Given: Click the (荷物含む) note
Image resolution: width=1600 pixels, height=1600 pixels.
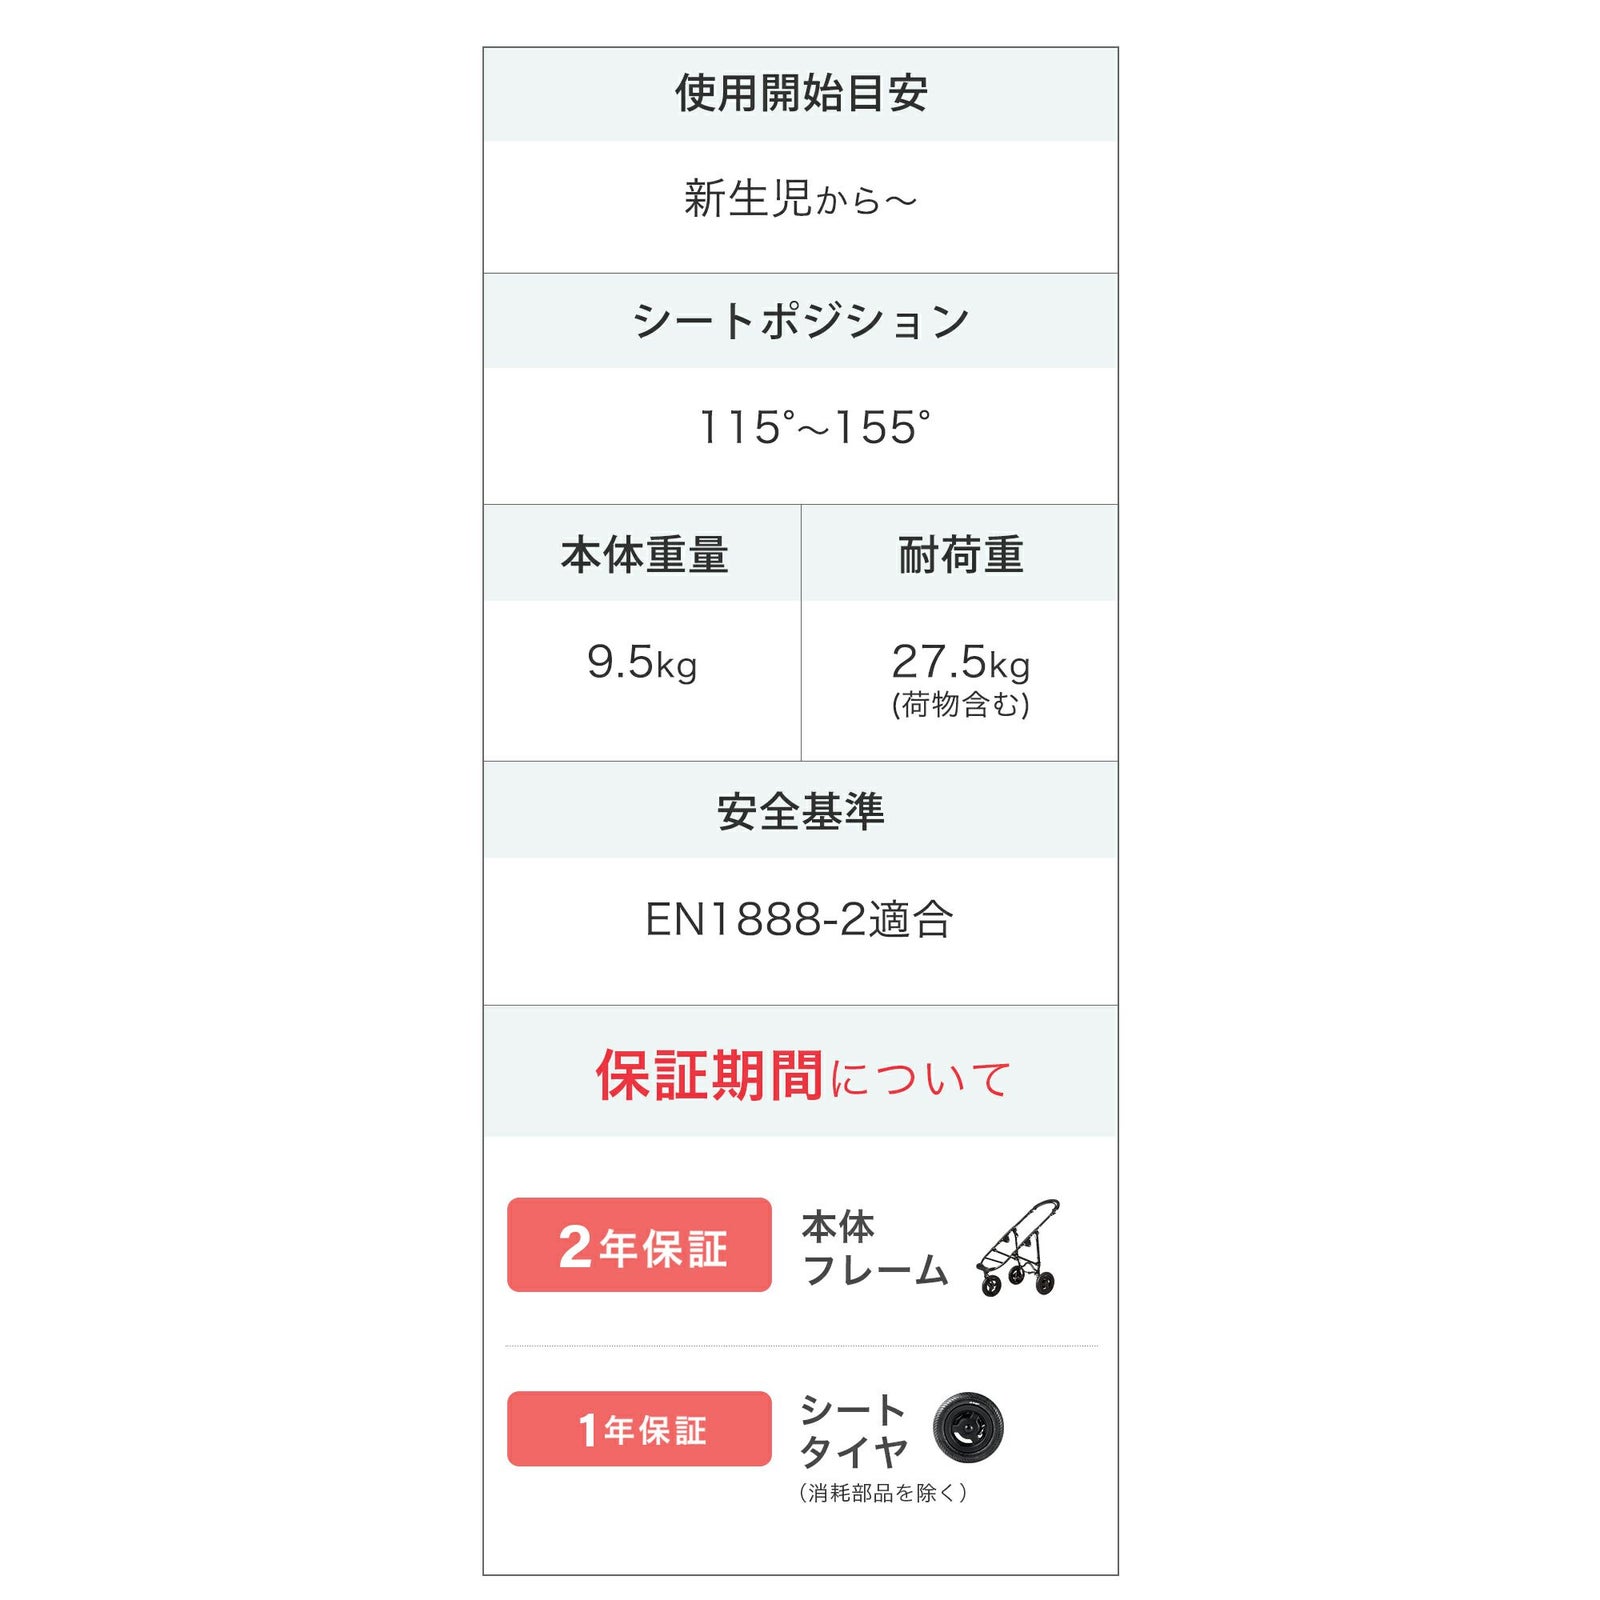Looking at the screenshot, I should point(960,705).
